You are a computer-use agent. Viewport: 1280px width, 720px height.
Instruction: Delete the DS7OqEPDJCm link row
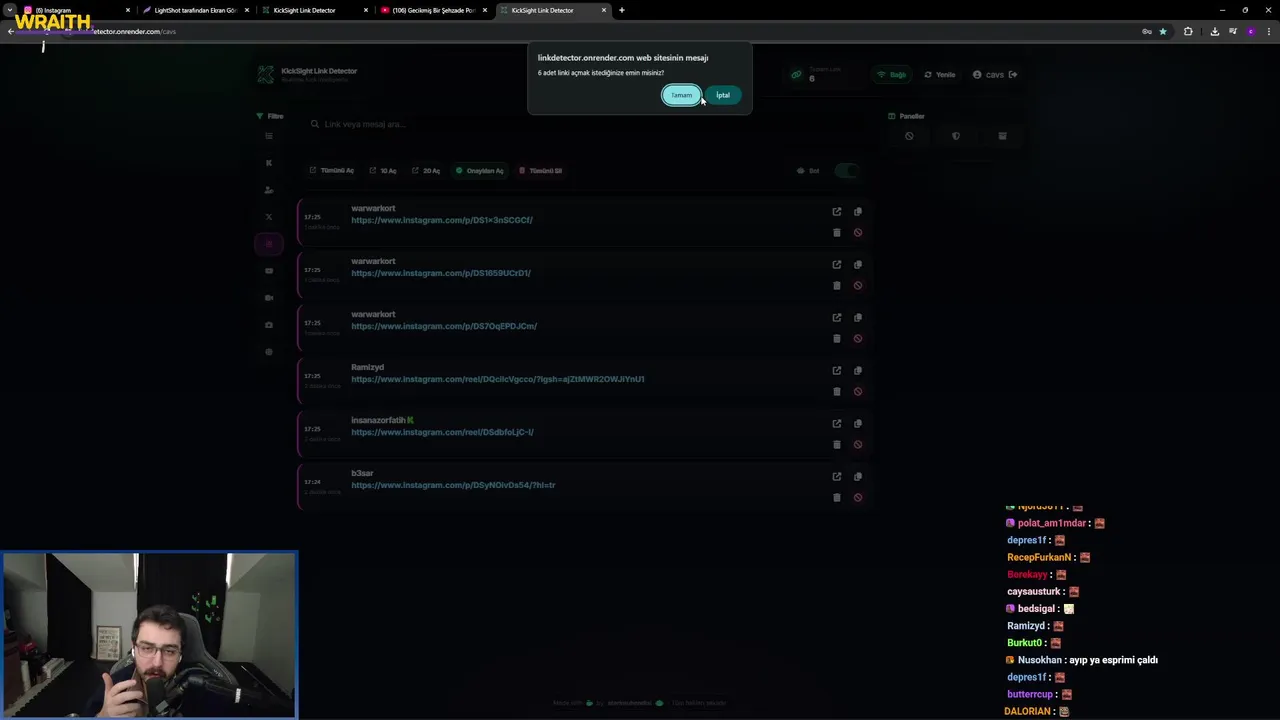pyautogui.click(x=837, y=339)
